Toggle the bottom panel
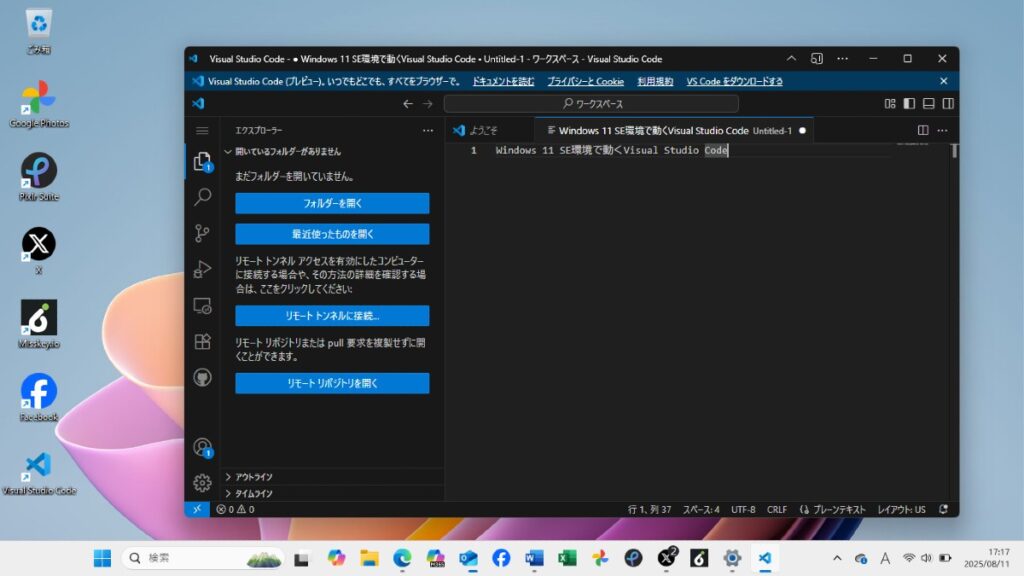This screenshot has width=1024, height=576. tap(929, 104)
